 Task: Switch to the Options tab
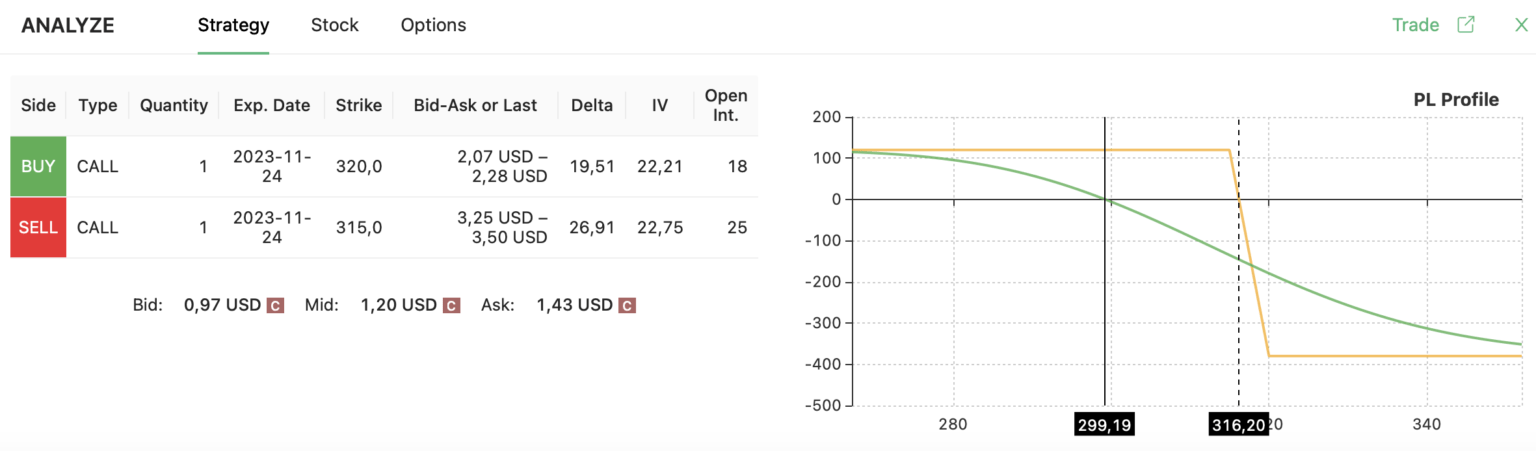pos(433,25)
